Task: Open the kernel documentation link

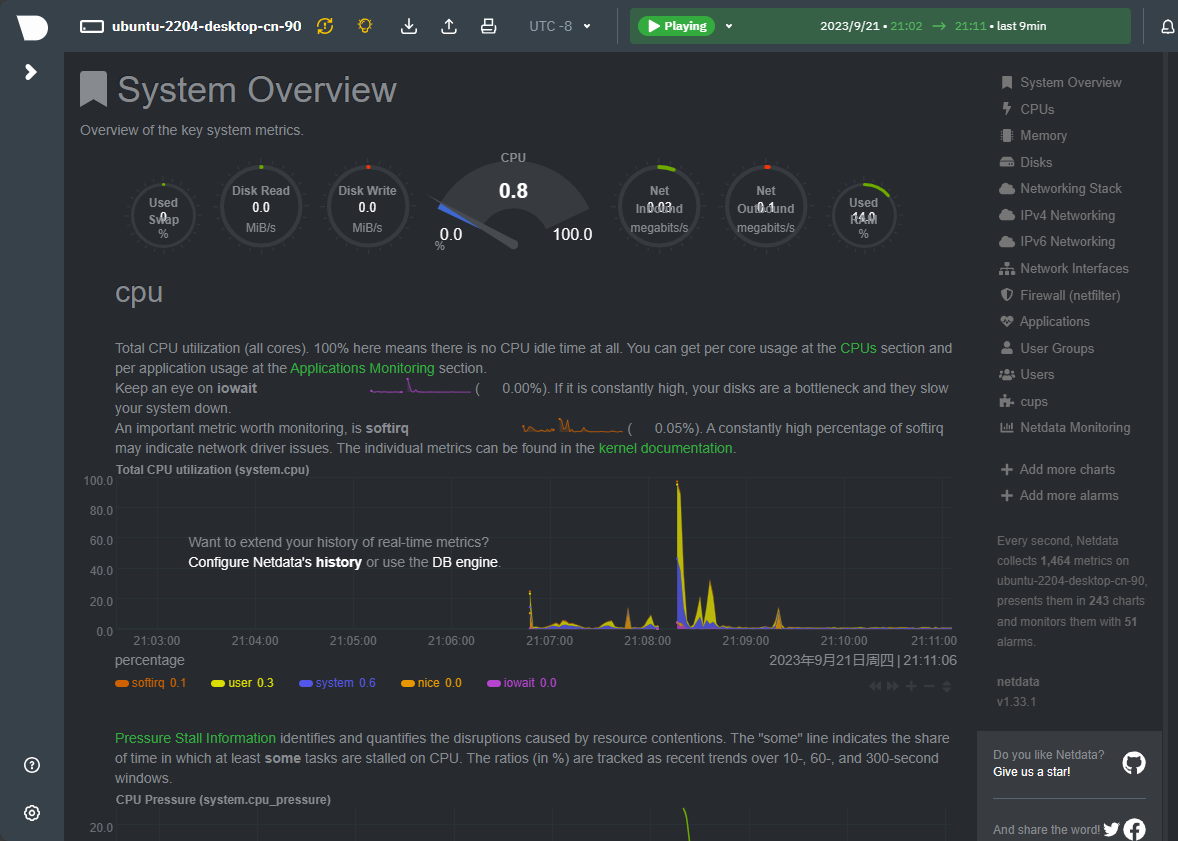Action: point(665,448)
